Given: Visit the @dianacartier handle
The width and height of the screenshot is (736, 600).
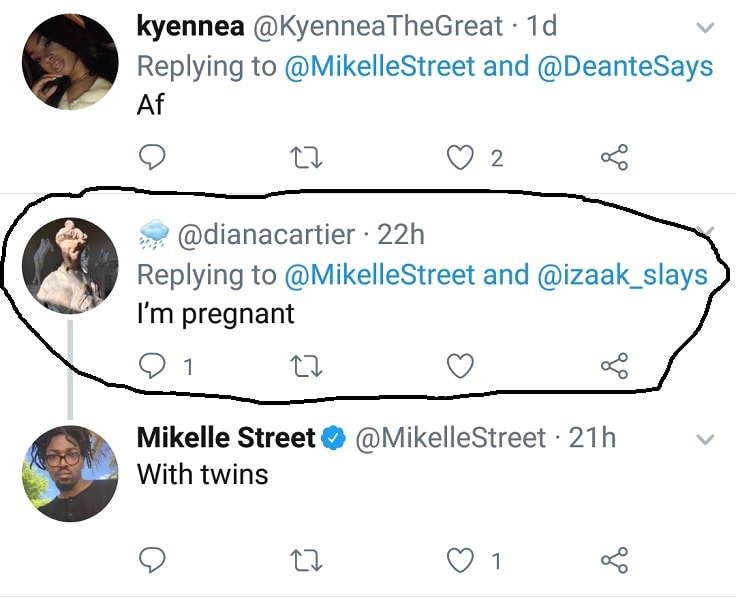Looking at the screenshot, I should (265, 235).
